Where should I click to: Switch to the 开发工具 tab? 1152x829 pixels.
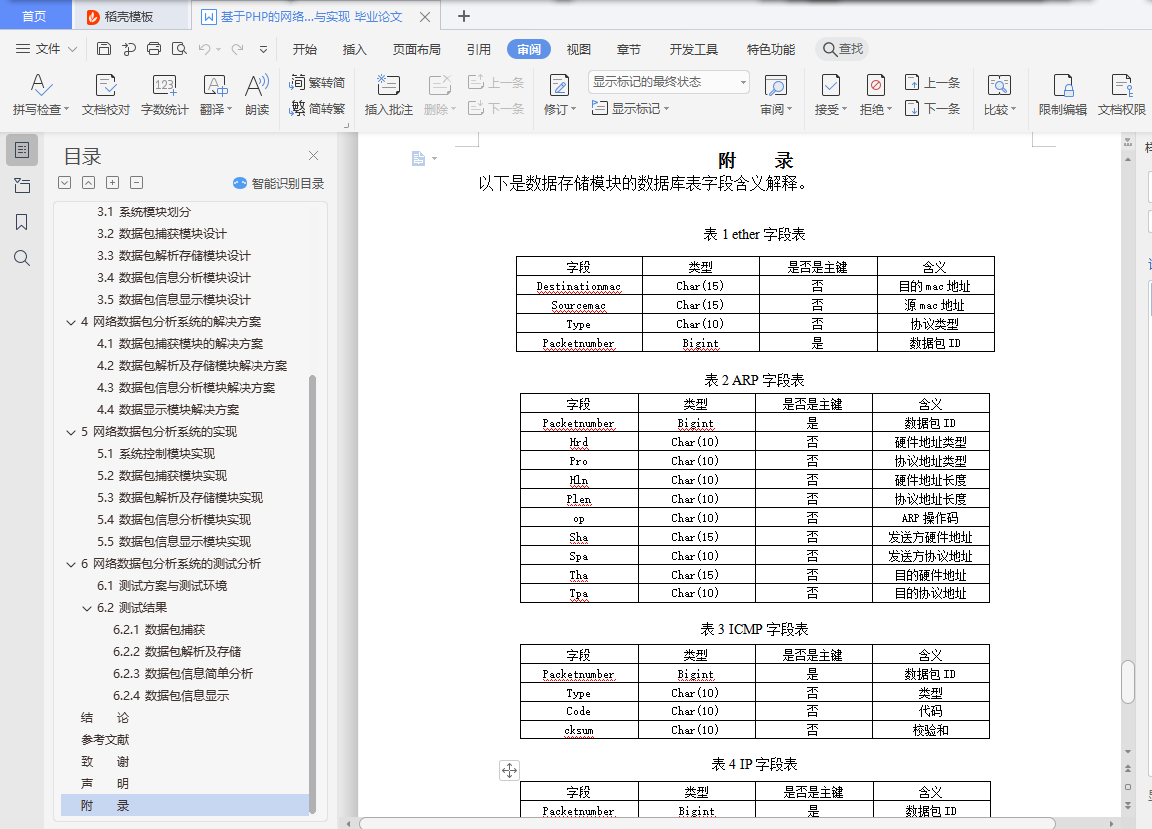[694, 49]
